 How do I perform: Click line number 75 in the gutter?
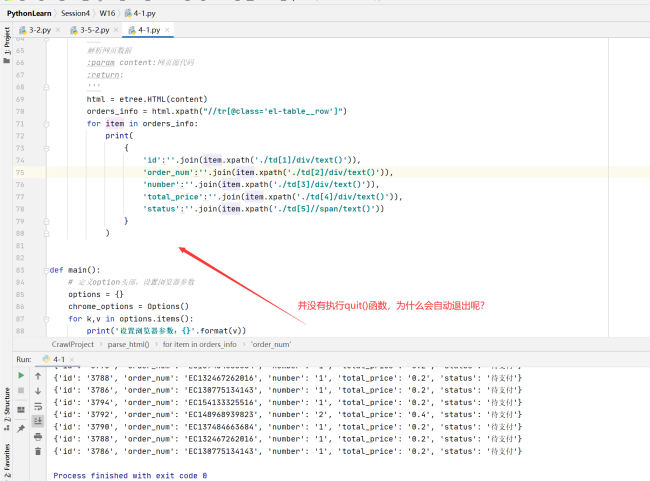(20, 172)
